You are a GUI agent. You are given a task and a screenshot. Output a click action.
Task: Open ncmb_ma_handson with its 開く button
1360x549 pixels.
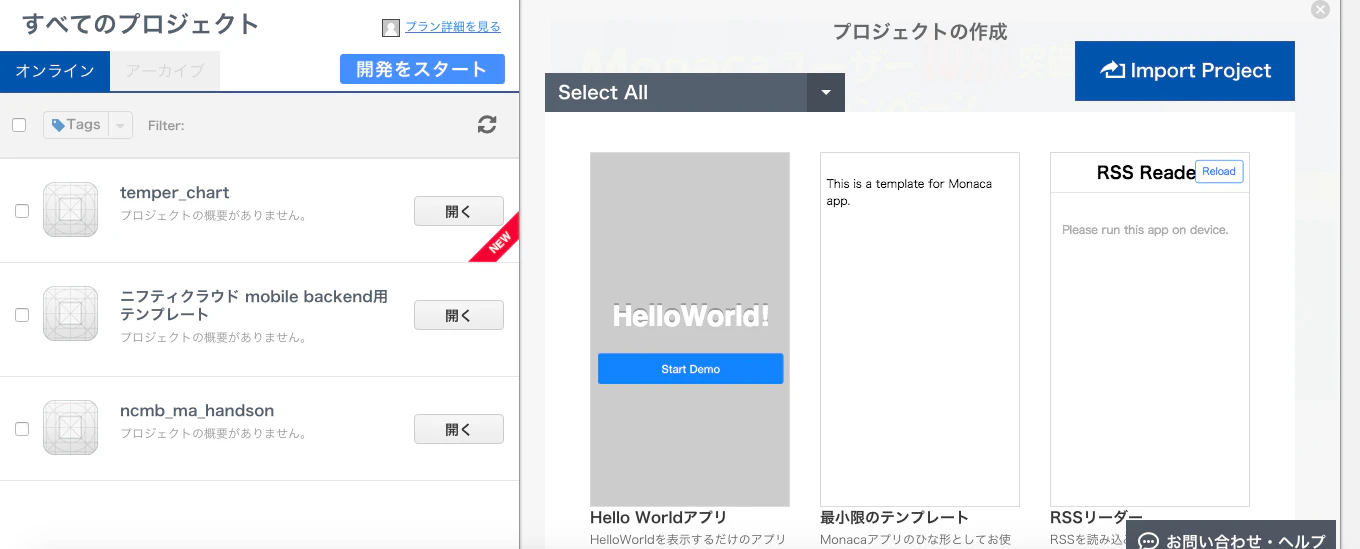click(x=459, y=429)
